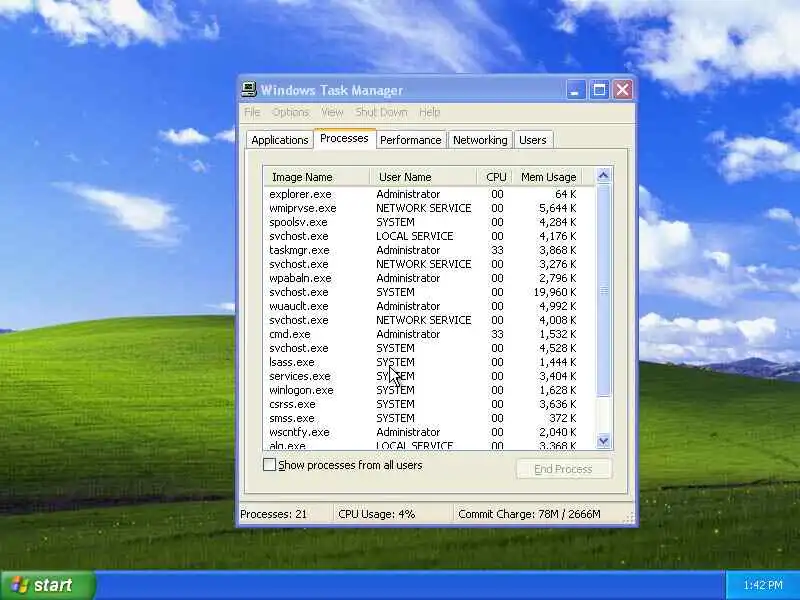
Task: Select svchost.exe run by LOCAL SERVICE
Action: 429,236
